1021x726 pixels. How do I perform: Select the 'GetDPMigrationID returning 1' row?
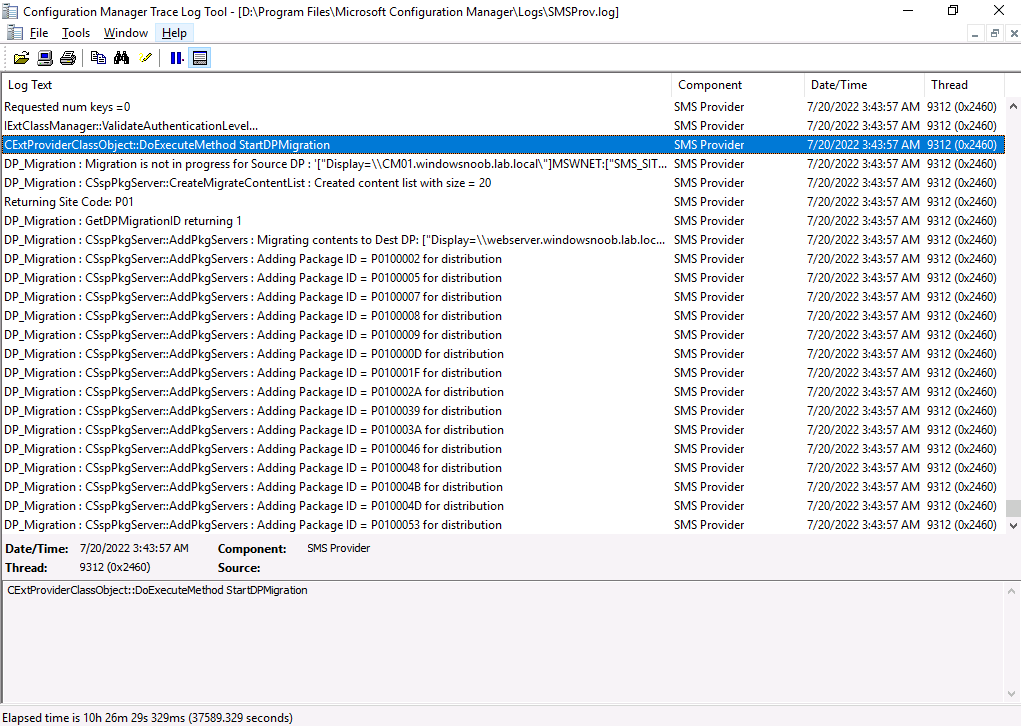(503, 221)
